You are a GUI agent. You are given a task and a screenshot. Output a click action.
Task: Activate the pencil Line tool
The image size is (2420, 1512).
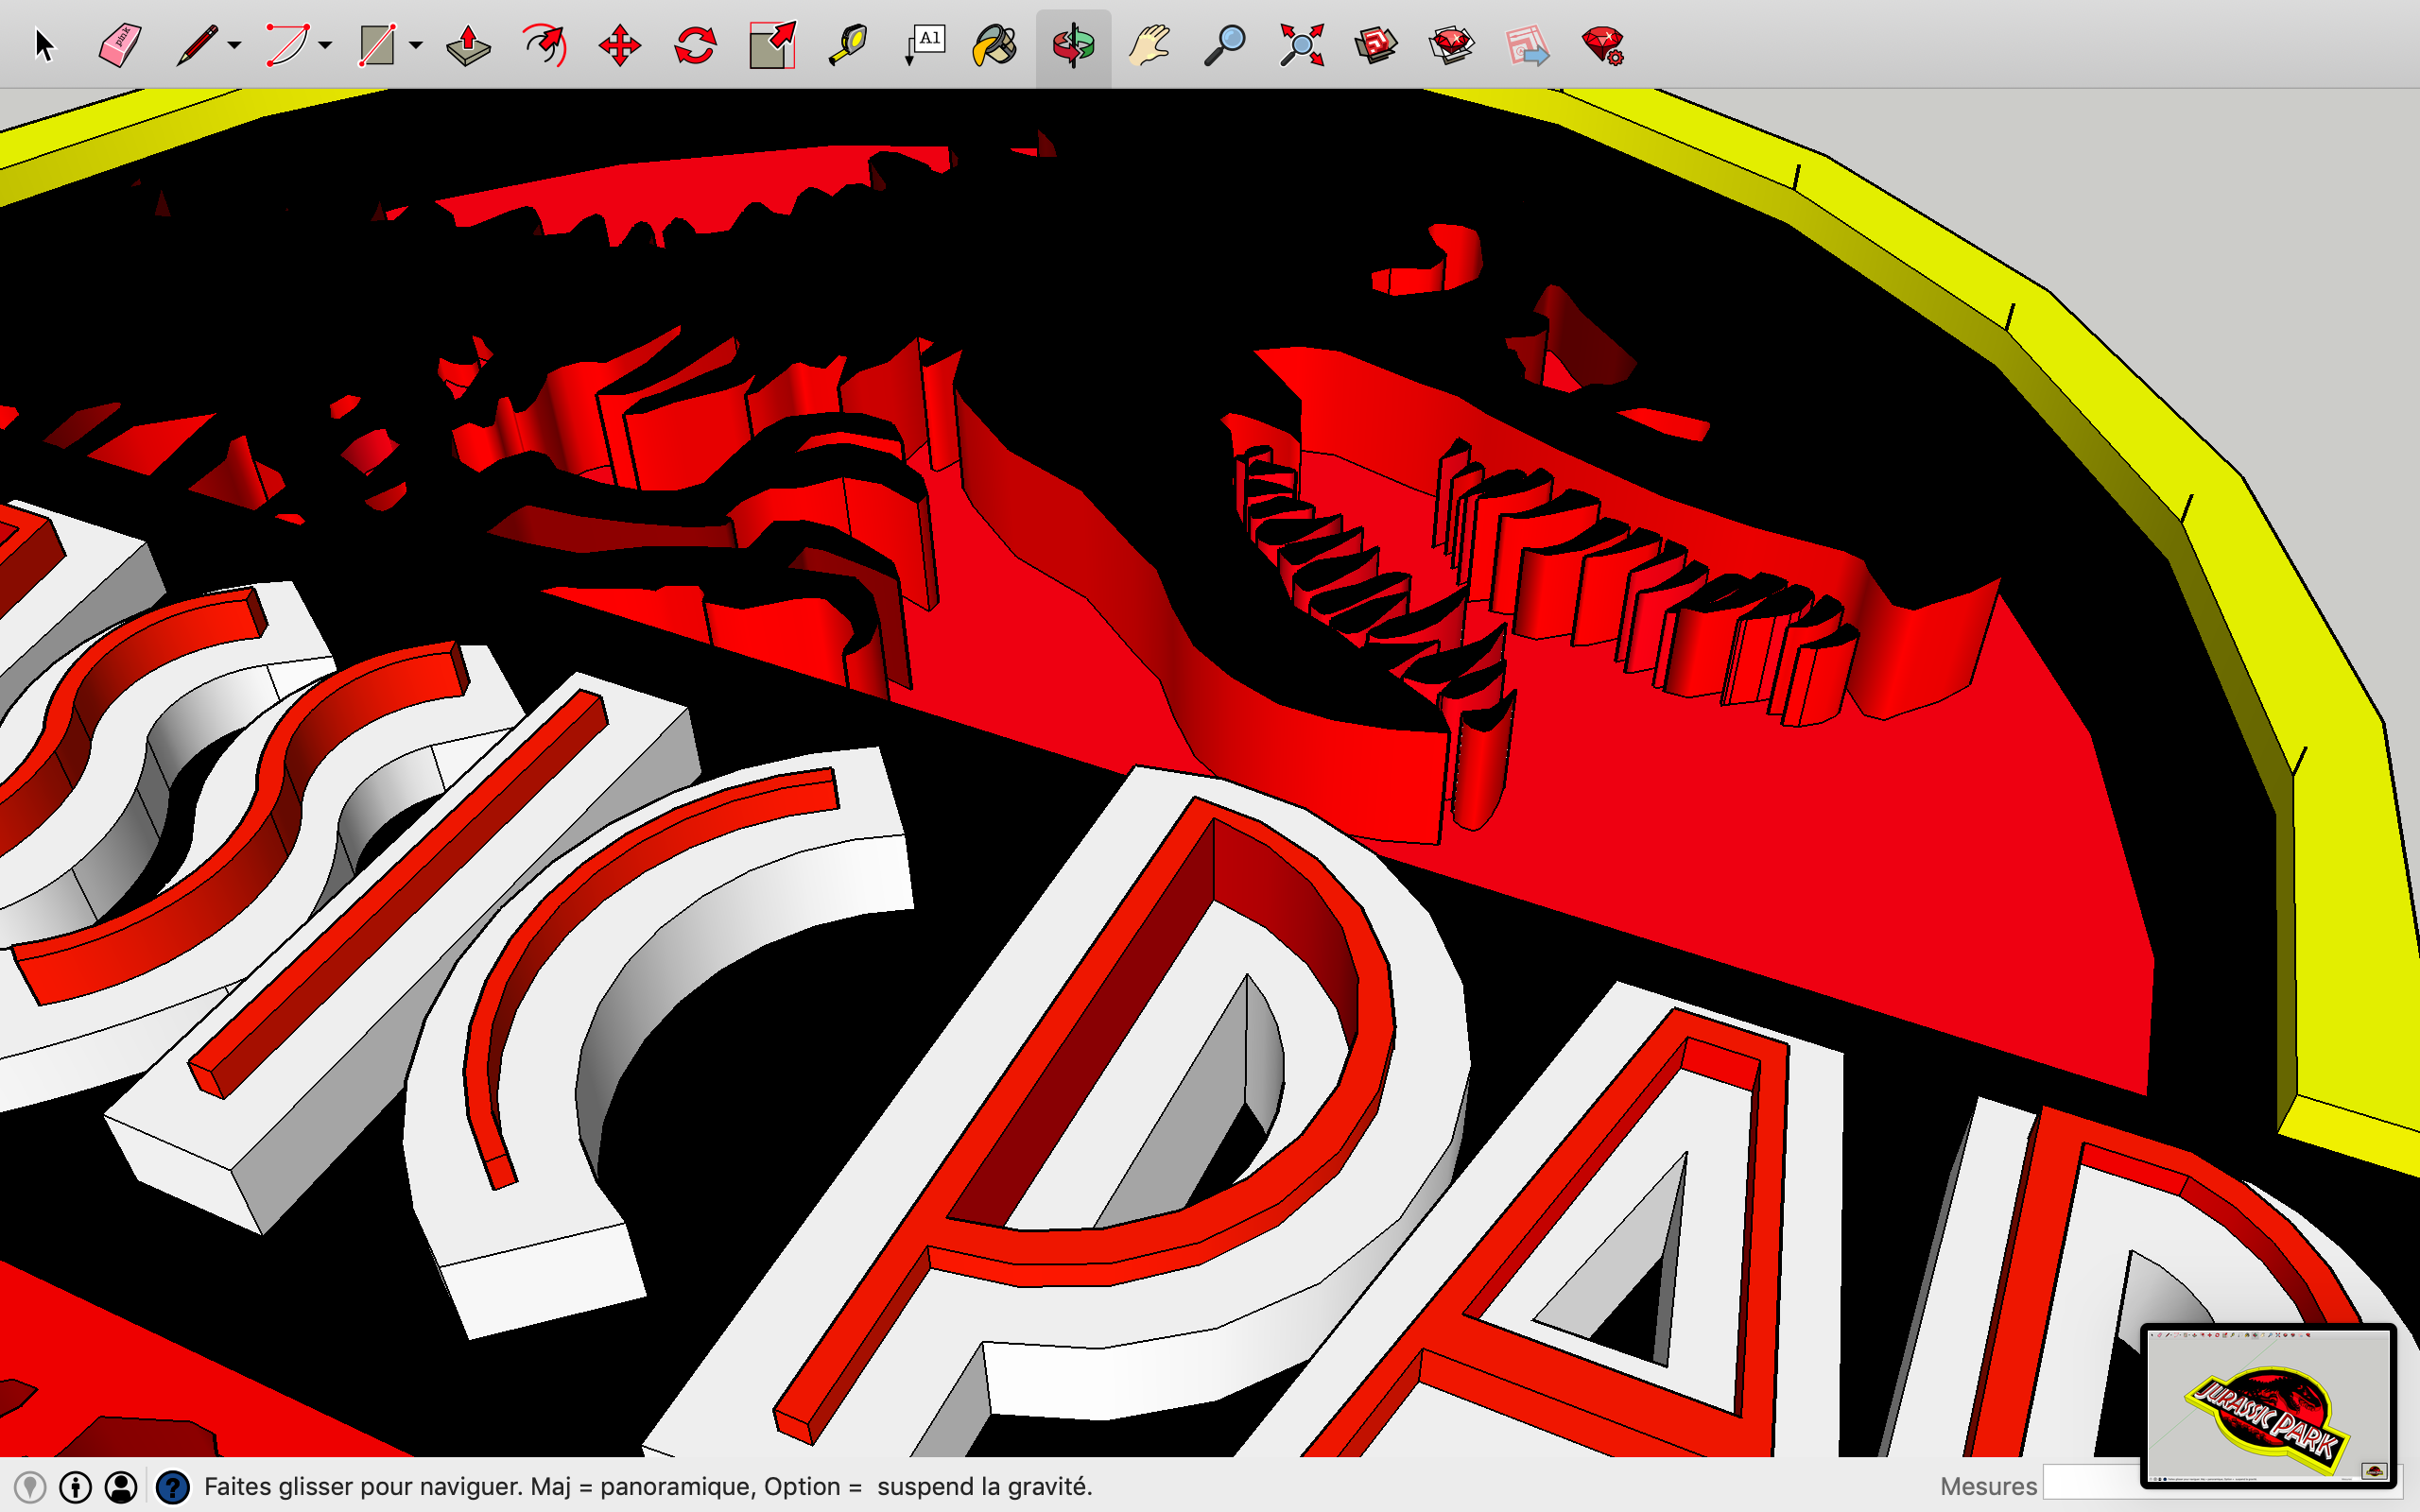pyautogui.click(x=196, y=45)
